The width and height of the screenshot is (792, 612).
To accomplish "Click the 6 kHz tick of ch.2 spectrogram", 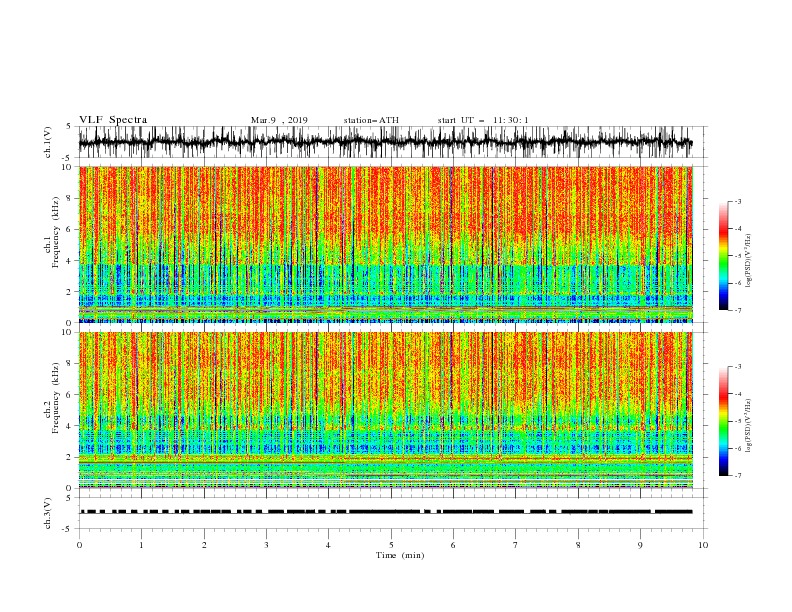I will 69,394.
